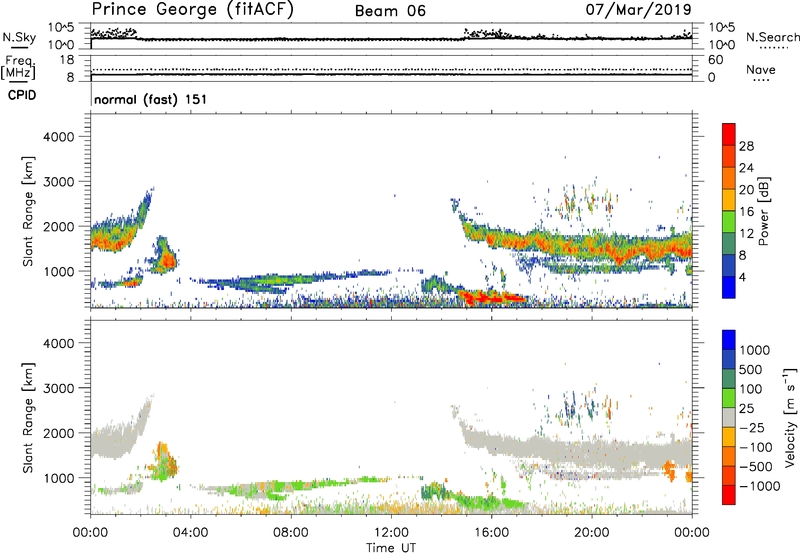Select '3000' tick on the velocity panel
800x554 pixels.
pos(58,388)
